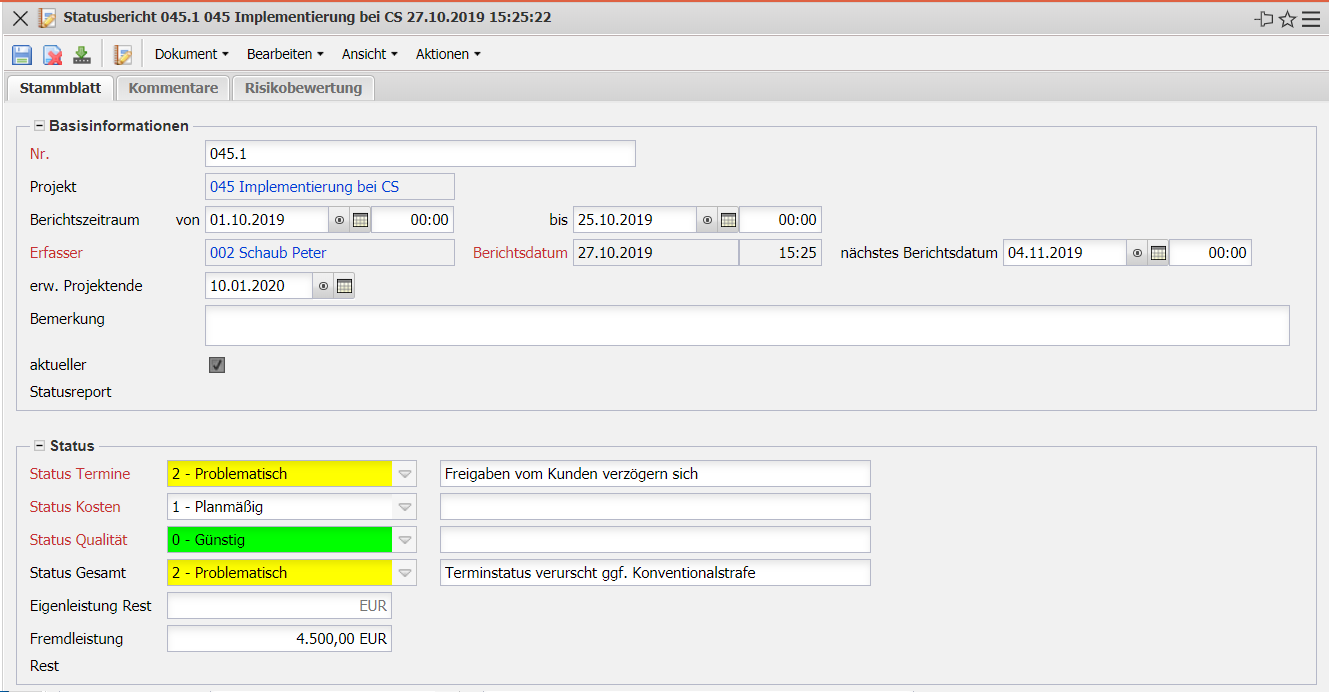Open calendar picker for erw. Projektende
1329x692 pixels.
[344, 286]
